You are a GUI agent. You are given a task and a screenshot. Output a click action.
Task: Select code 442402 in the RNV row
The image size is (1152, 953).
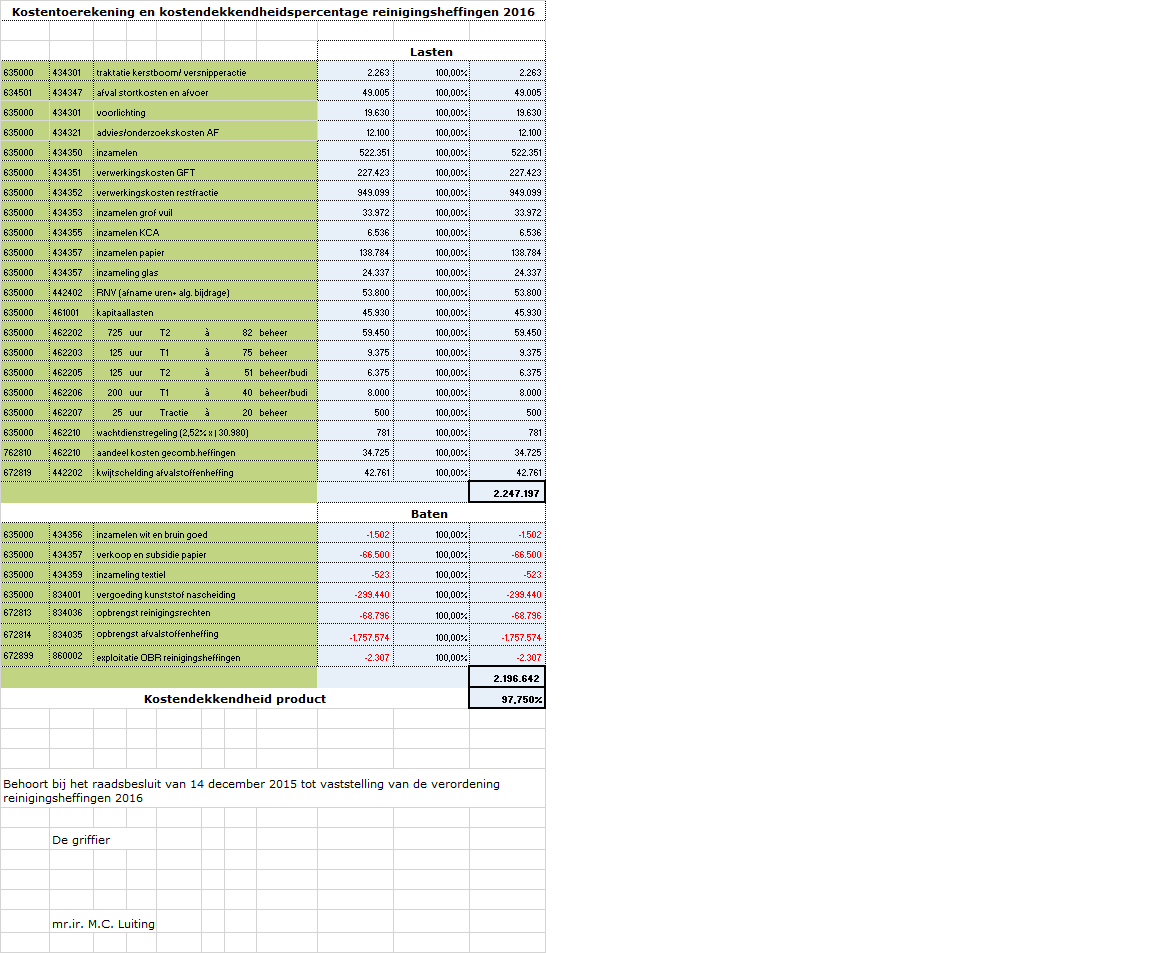[70, 292]
